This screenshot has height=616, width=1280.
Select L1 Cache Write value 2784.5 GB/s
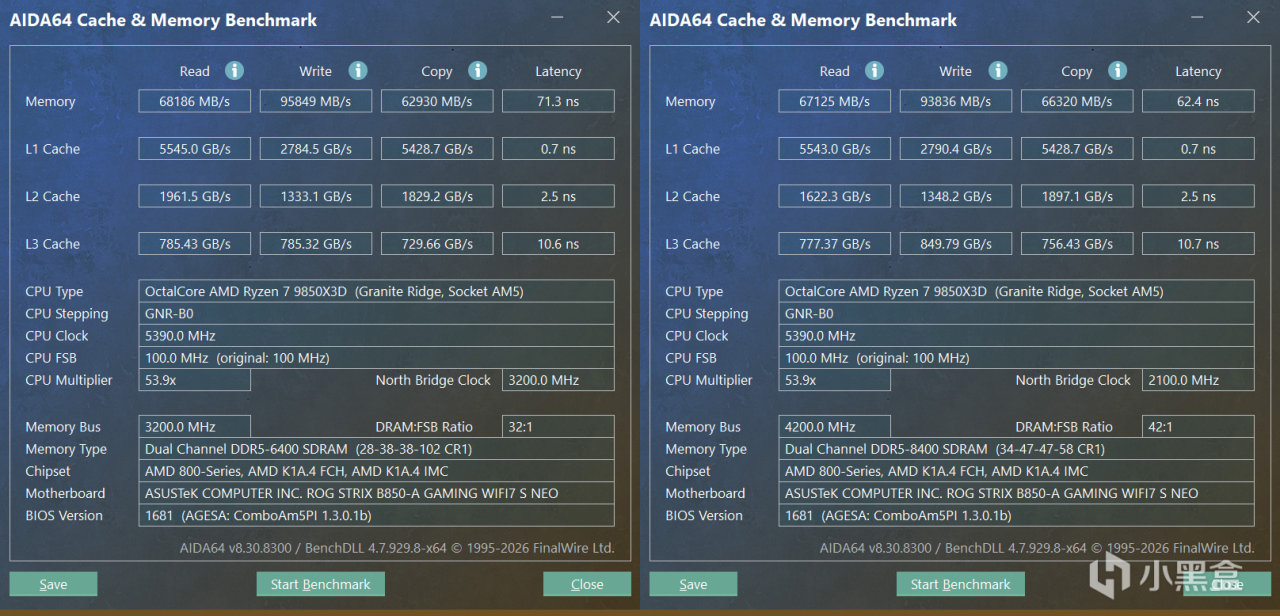point(316,149)
